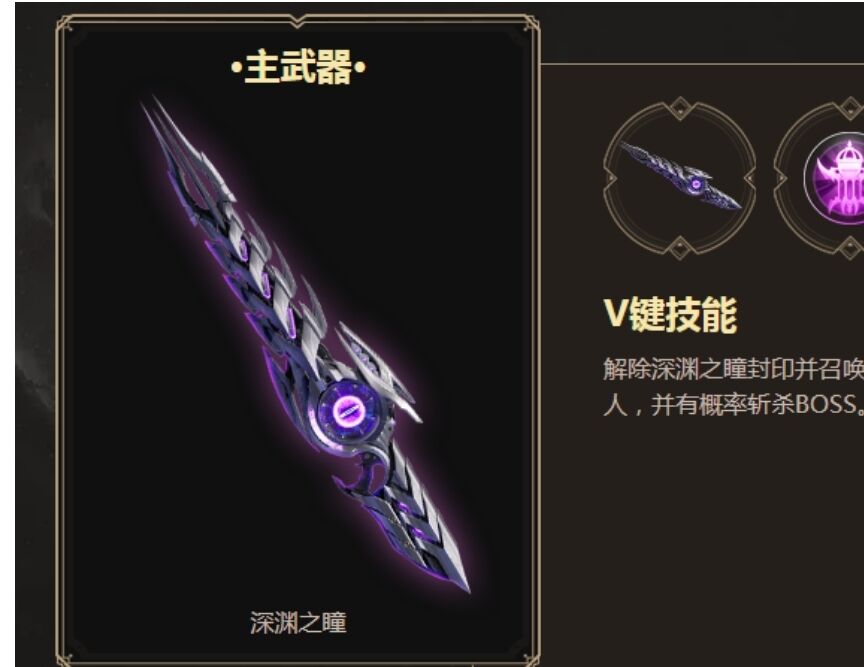Click the 主武器 title
864x667 pixels.
click(x=298, y=67)
